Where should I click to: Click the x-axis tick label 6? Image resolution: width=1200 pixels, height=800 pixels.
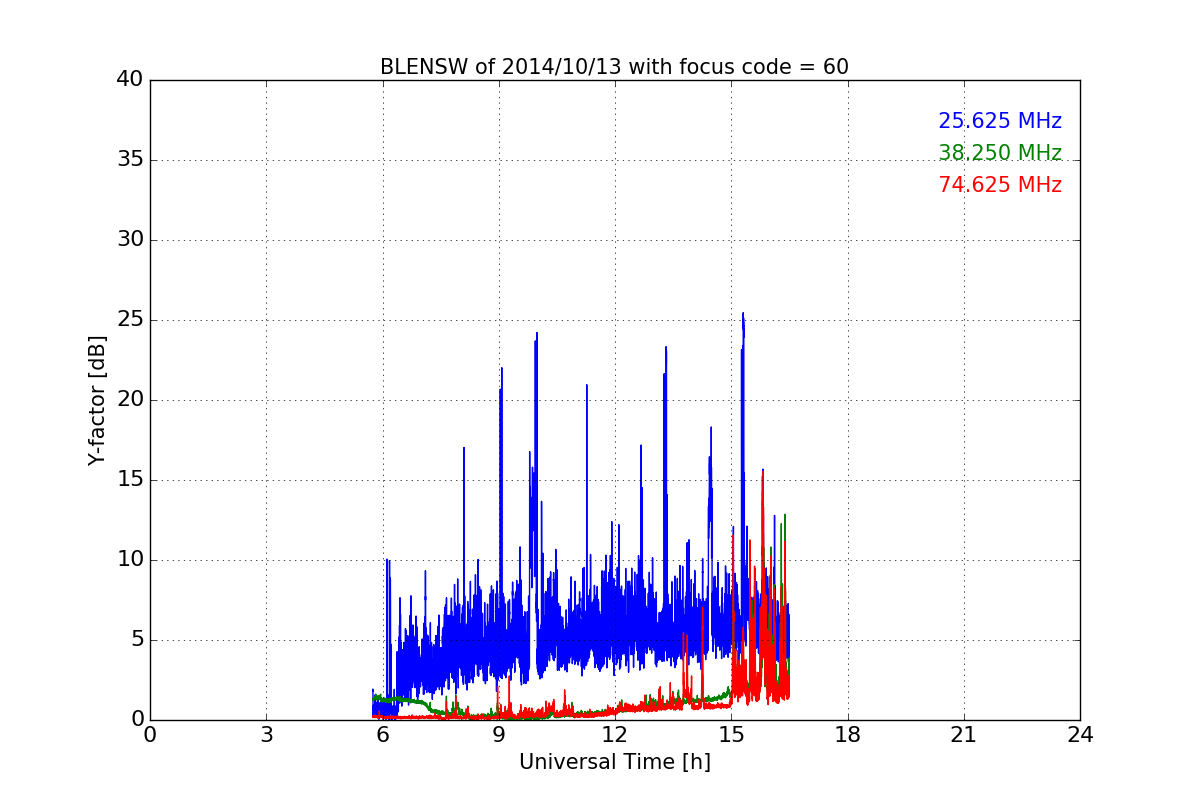click(x=382, y=735)
